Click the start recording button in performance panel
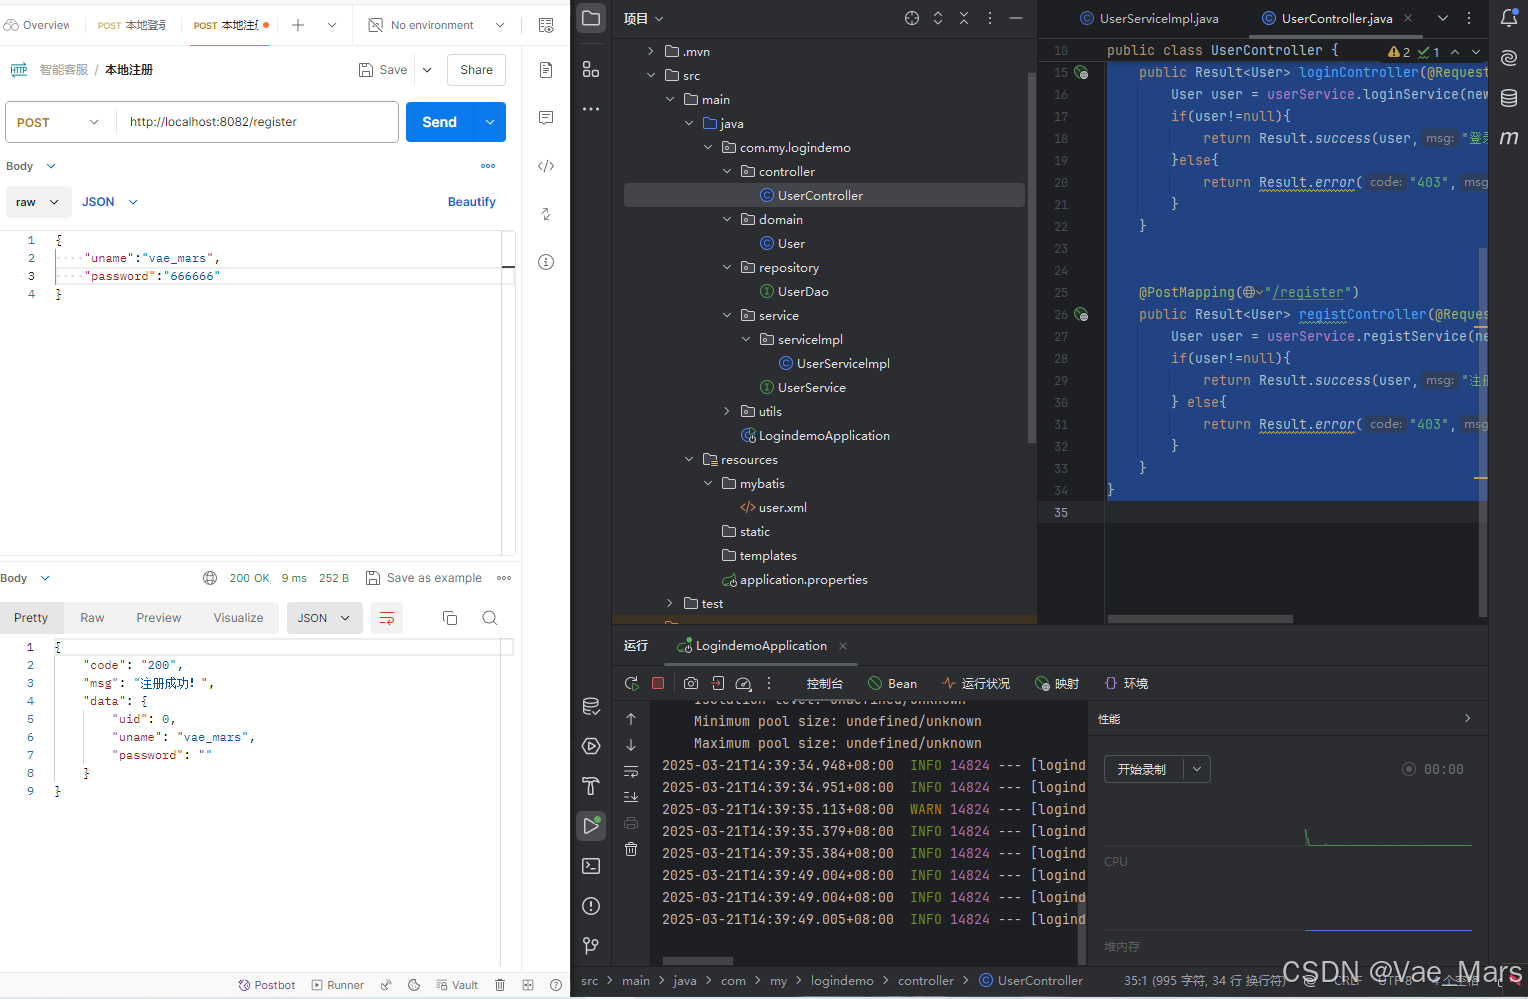The width and height of the screenshot is (1528, 999). (x=1142, y=769)
